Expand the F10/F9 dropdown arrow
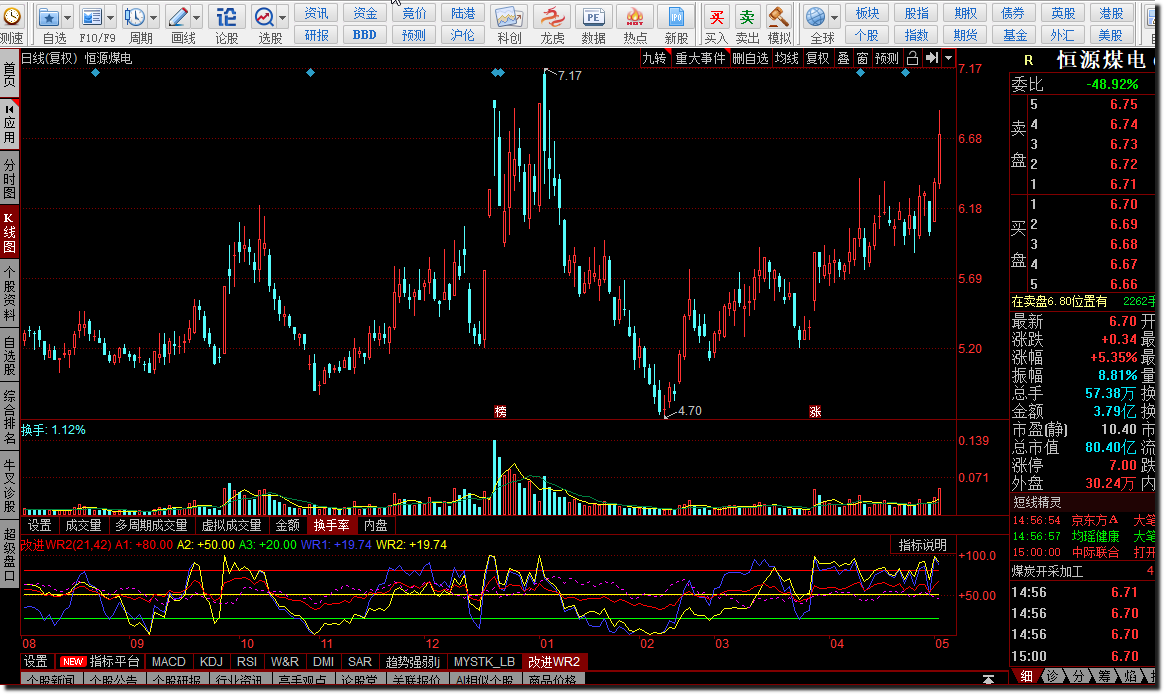1165x694 pixels. (111, 16)
